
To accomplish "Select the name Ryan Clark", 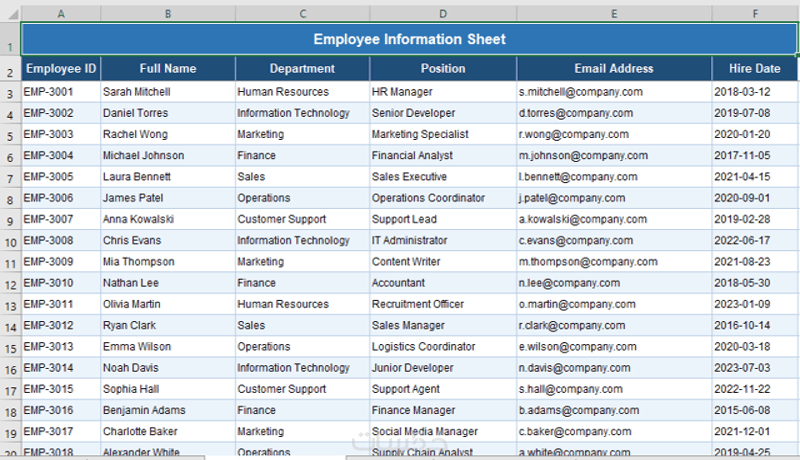I will tap(168, 325).
